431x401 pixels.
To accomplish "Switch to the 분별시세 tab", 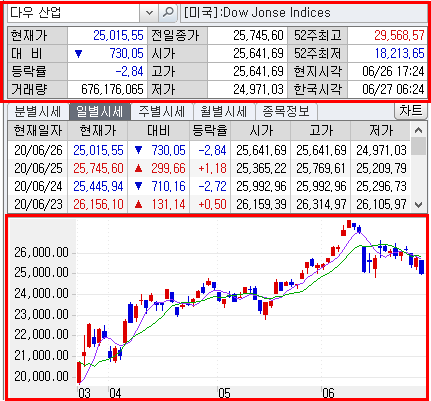I will point(38,112).
